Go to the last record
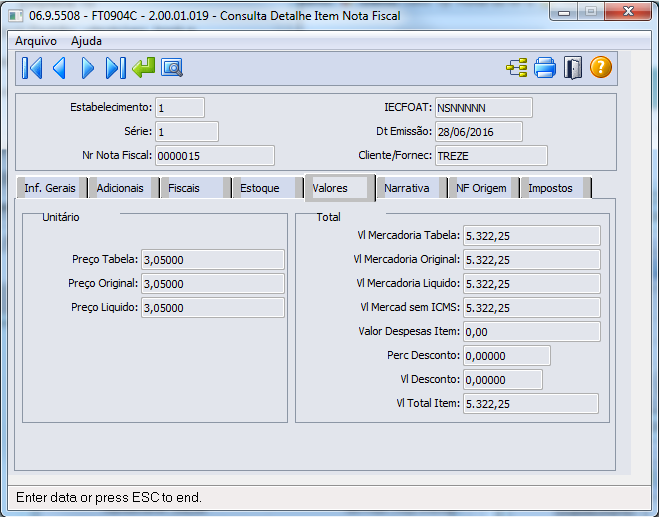 tap(116, 68)
